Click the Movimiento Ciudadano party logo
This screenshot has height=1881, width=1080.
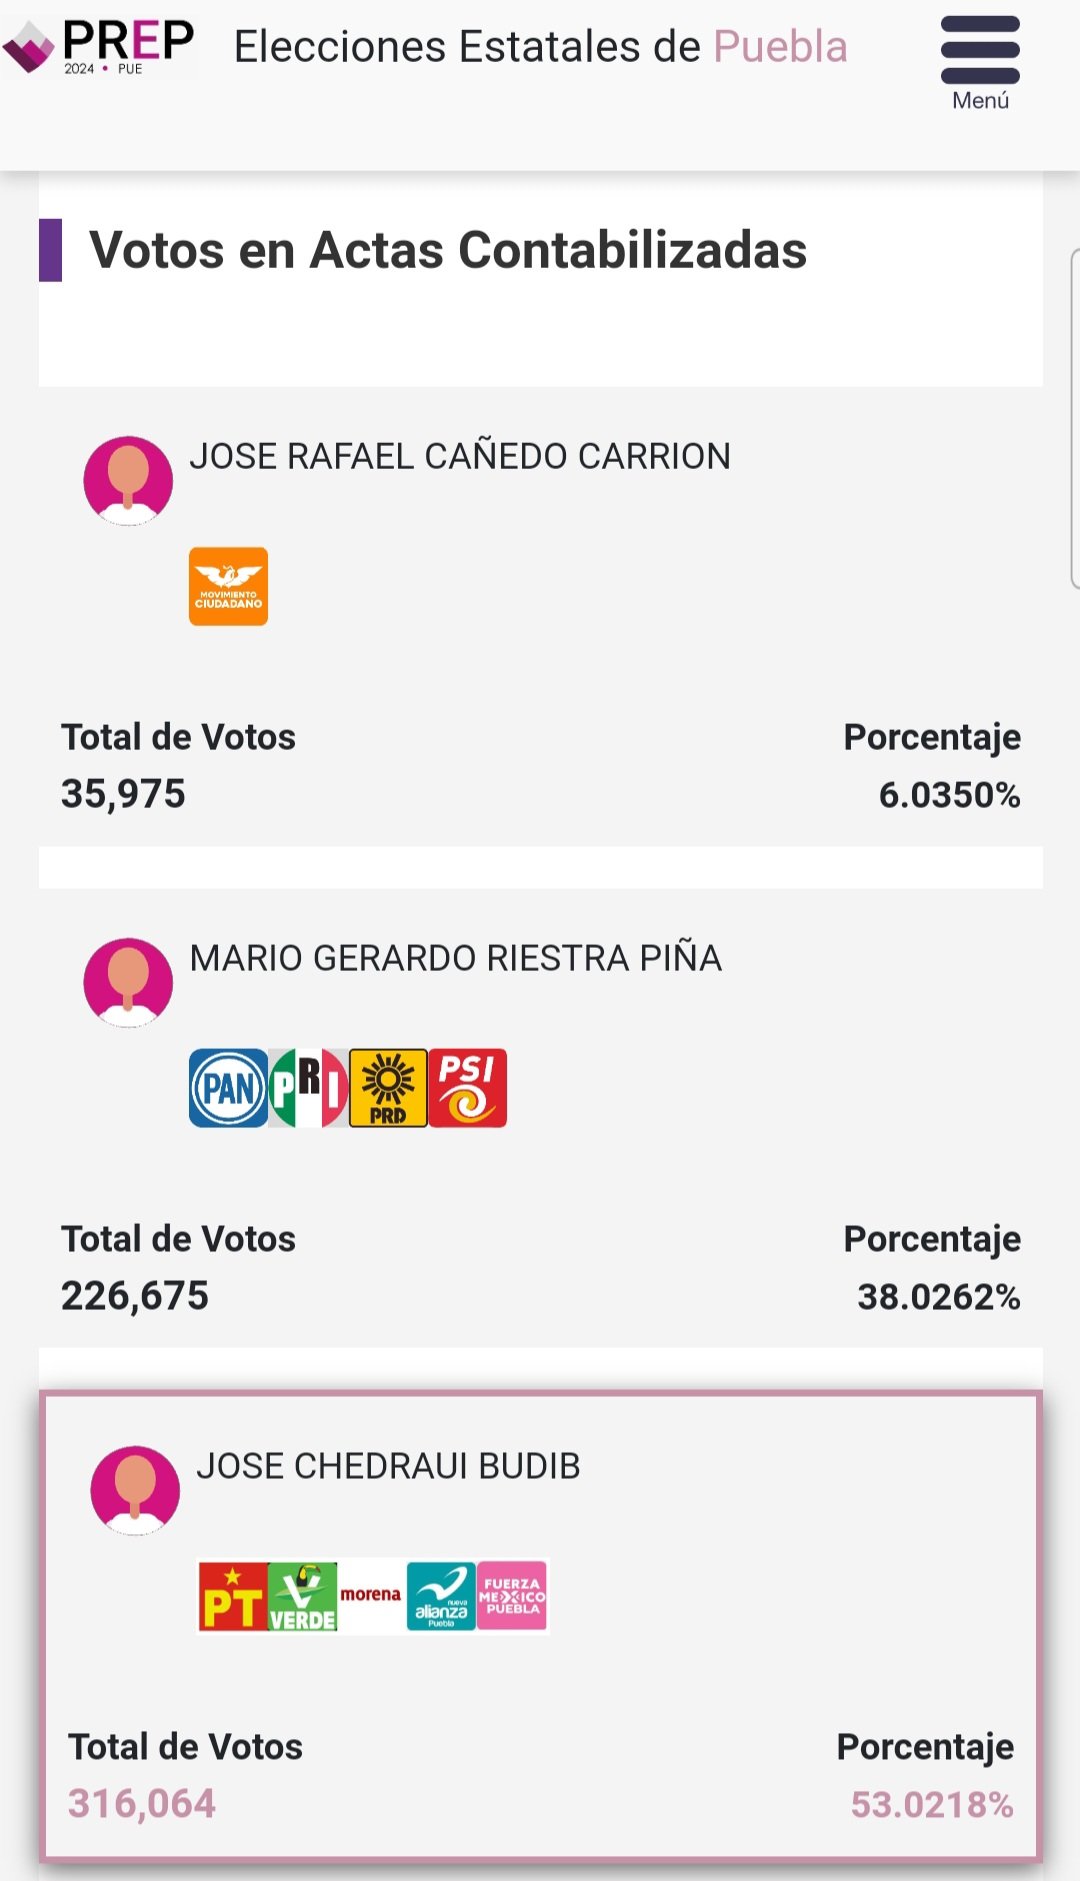228,586
